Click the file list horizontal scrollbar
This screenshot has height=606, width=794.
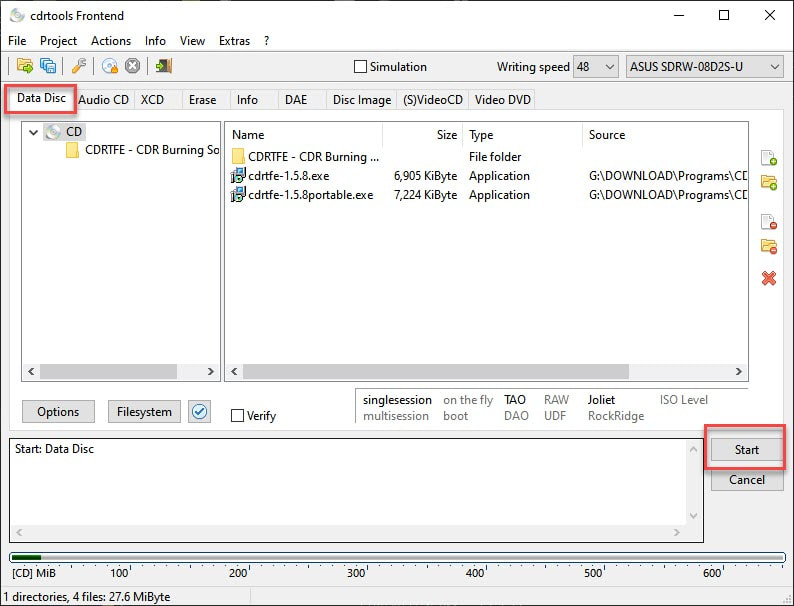(436, 371)
